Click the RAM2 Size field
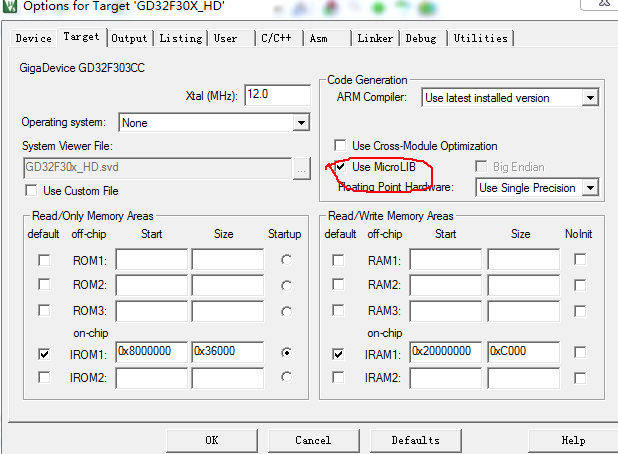 (x=523, y=285)
